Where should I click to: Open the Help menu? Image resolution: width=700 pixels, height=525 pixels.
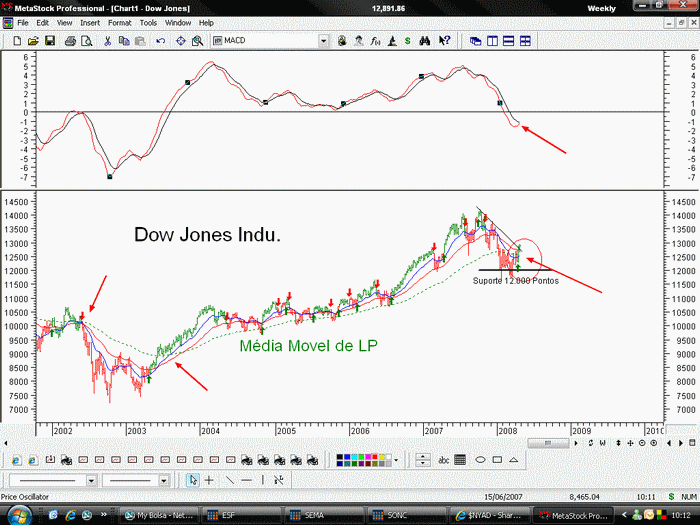[x=206, y=23]
